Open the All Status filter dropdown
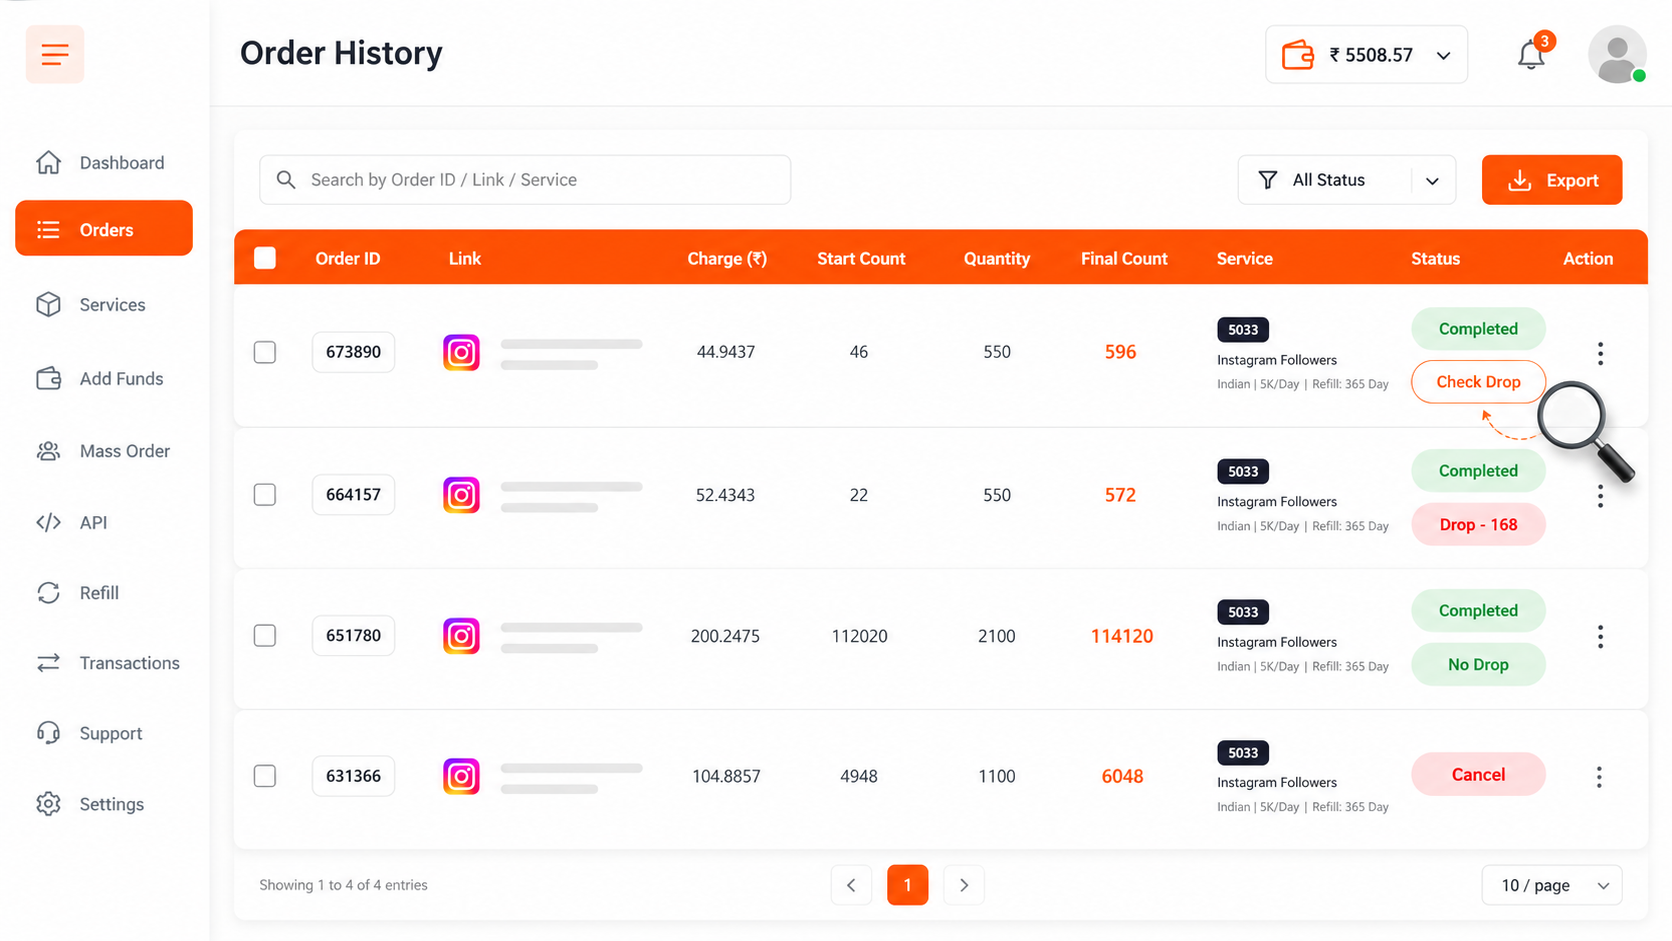This screenshot has width=1672, height=941. 1346,180
